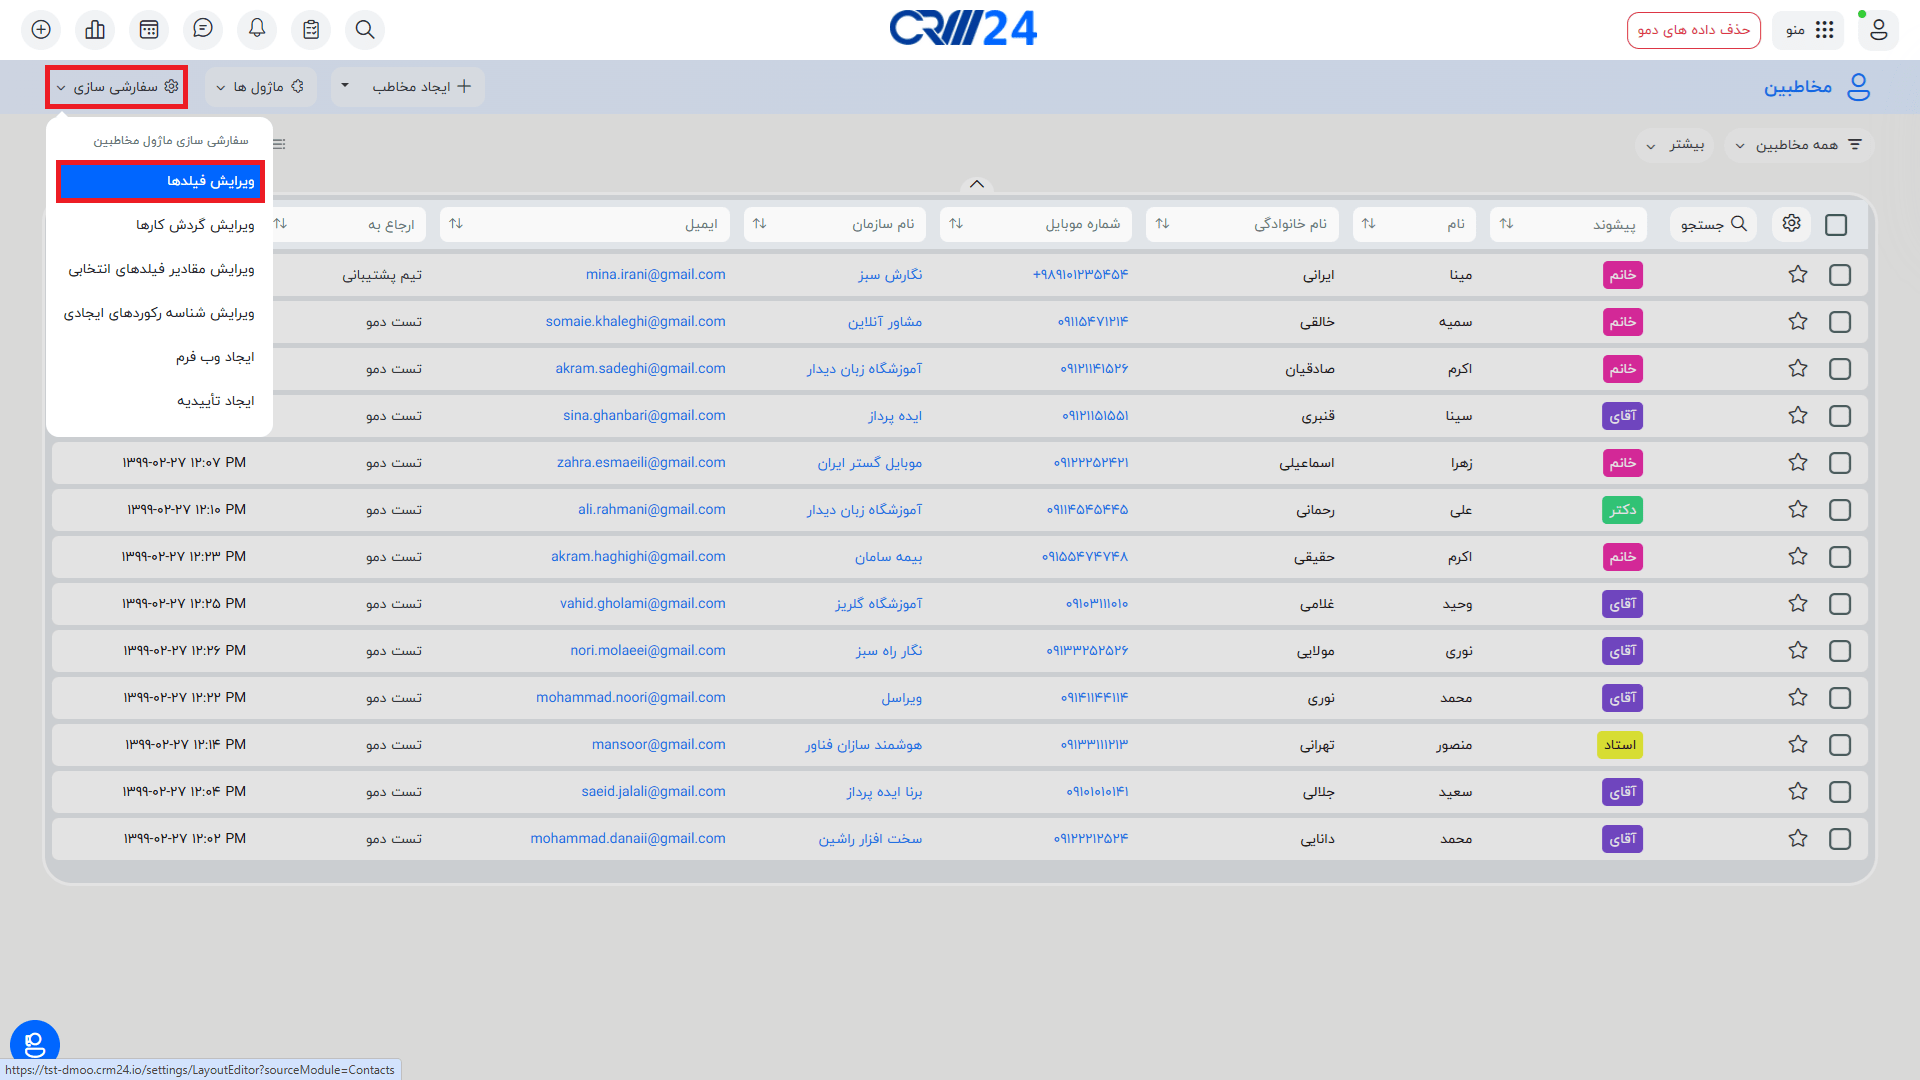
Task: Choose ایجاد وب فرم from menu
Action: tap(215, 357)
